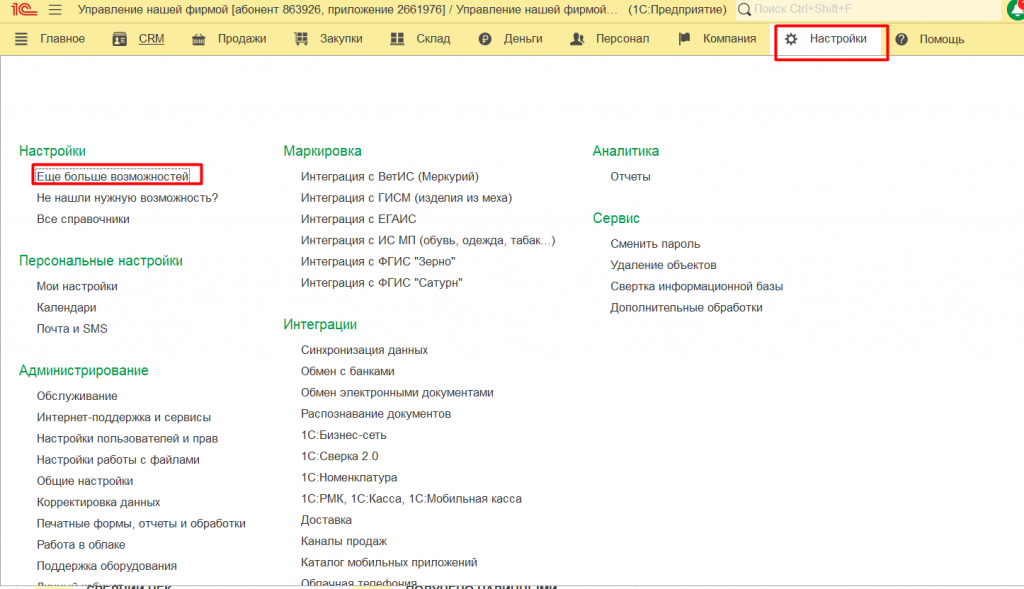Open the CRM section

click(x=152, y=39)
